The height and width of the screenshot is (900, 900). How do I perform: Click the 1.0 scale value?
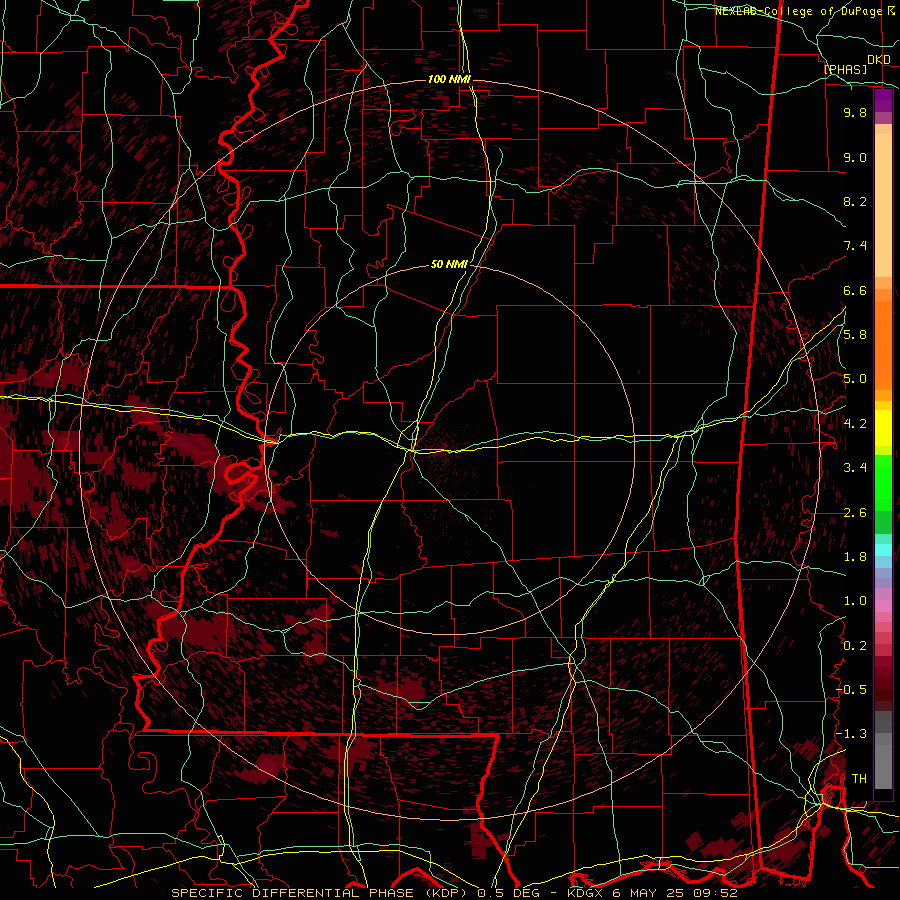coord(855,601)
